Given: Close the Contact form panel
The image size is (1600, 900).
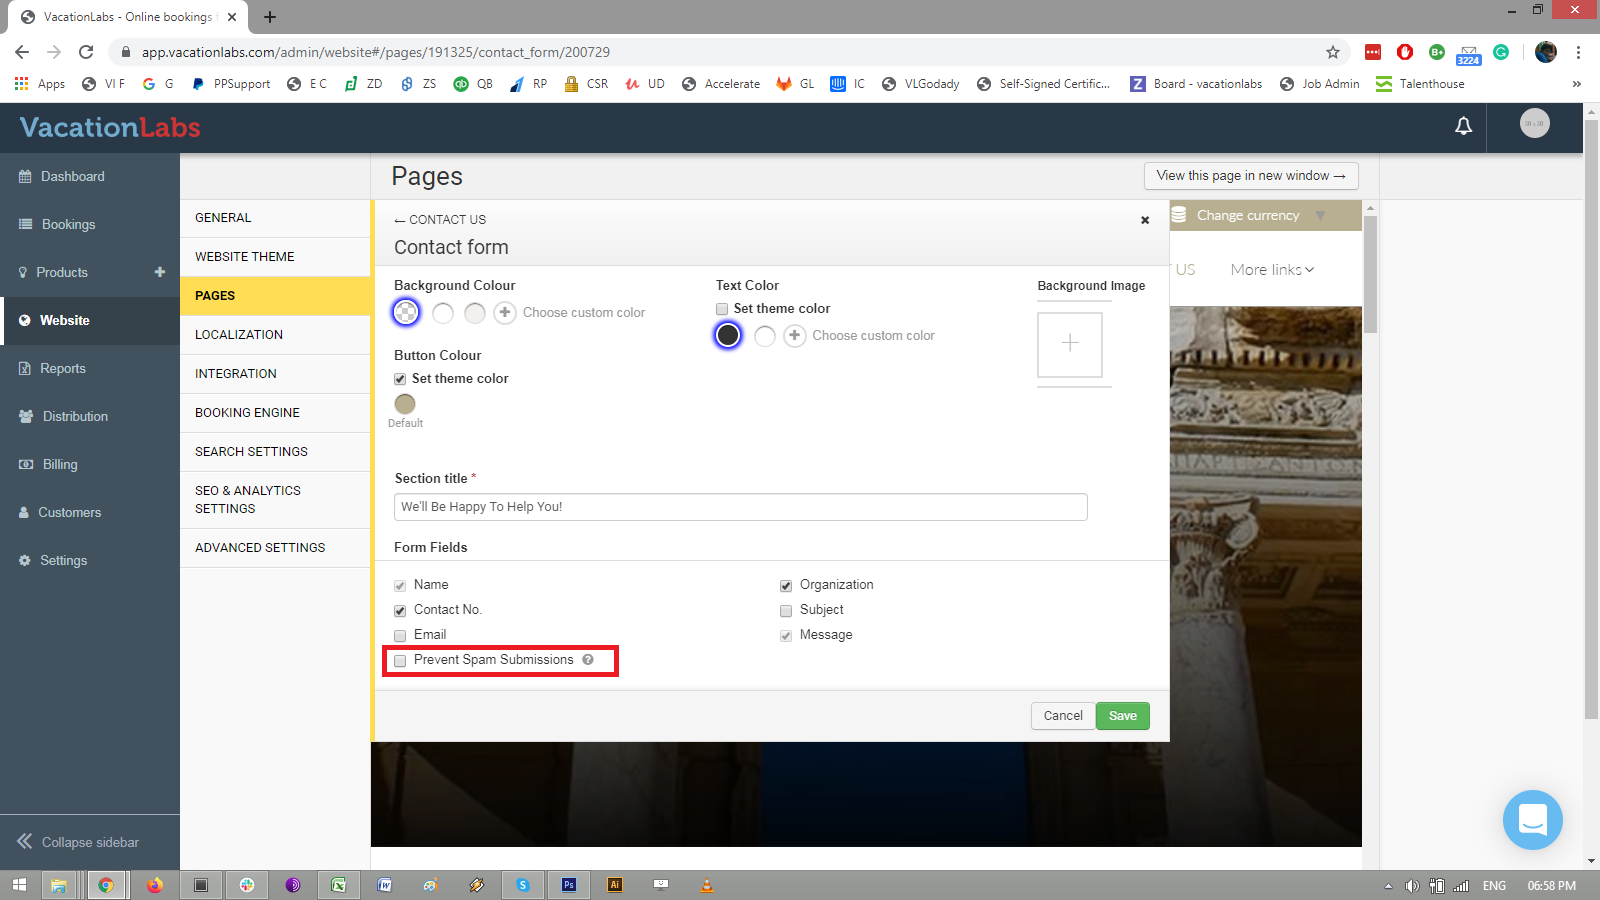Looking at the screenshot, I should point(1145,220).
